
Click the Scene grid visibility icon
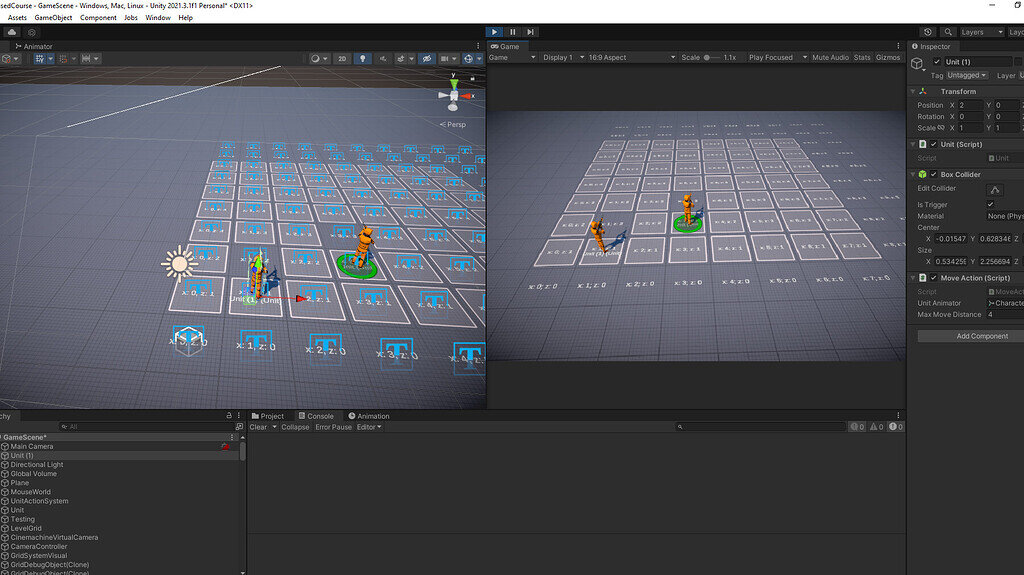coord(40,59)
